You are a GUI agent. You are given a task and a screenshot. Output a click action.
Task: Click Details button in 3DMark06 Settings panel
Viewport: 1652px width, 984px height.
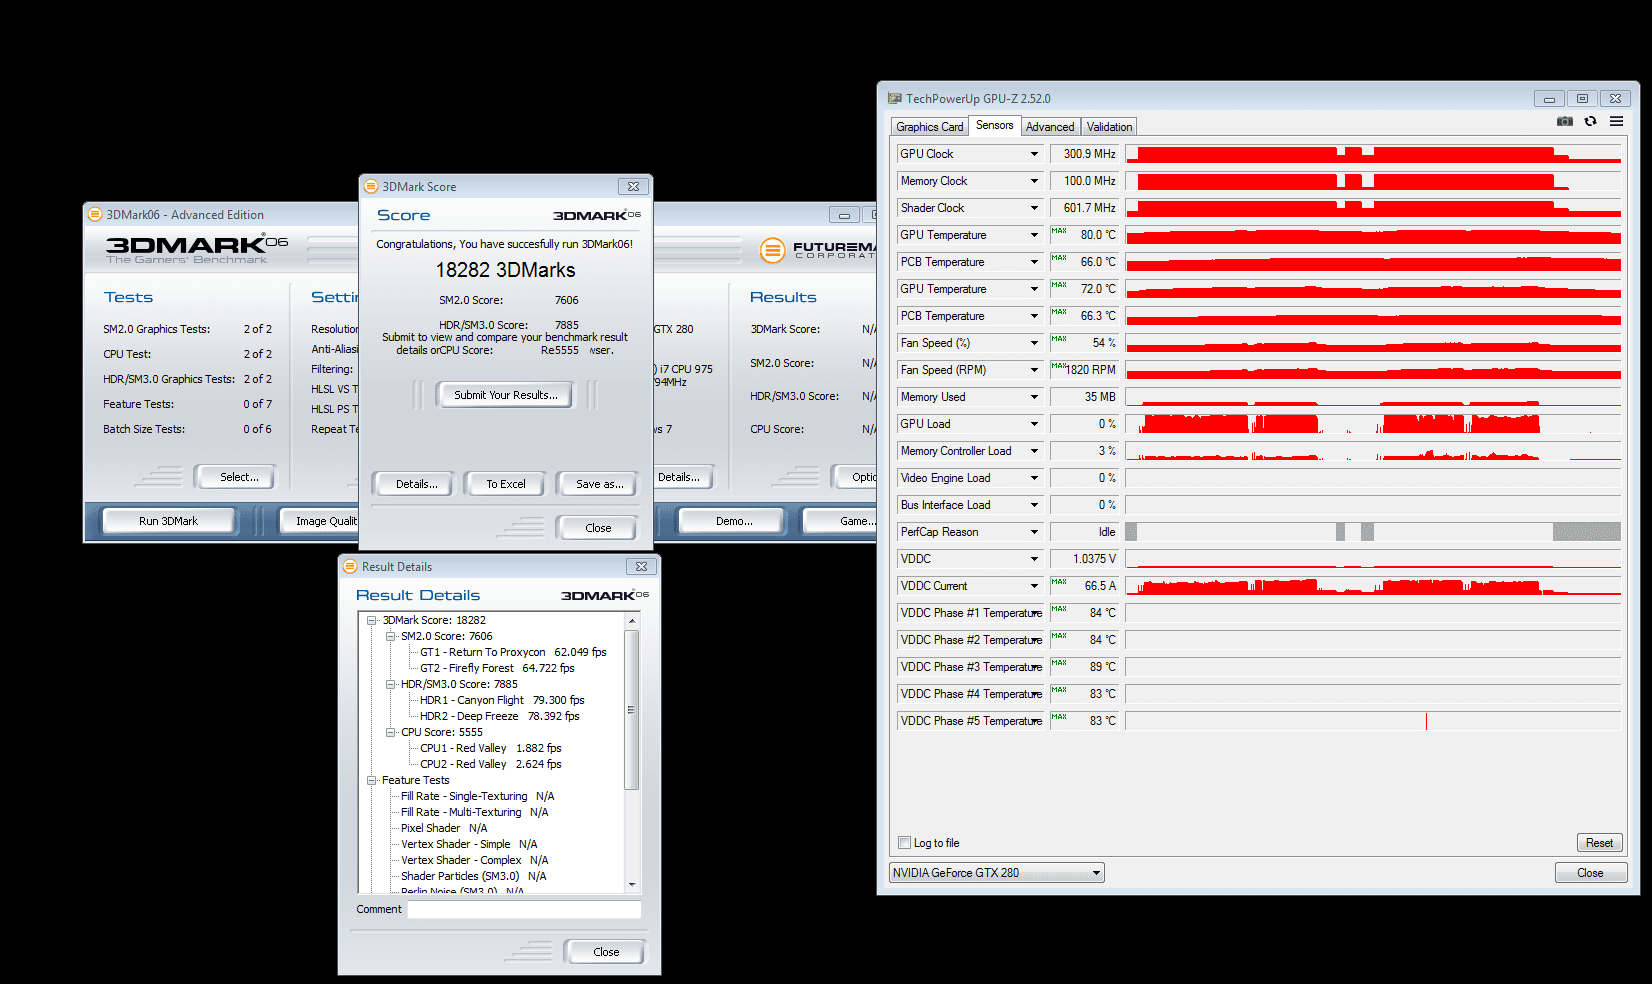click(x=683, y=477)
